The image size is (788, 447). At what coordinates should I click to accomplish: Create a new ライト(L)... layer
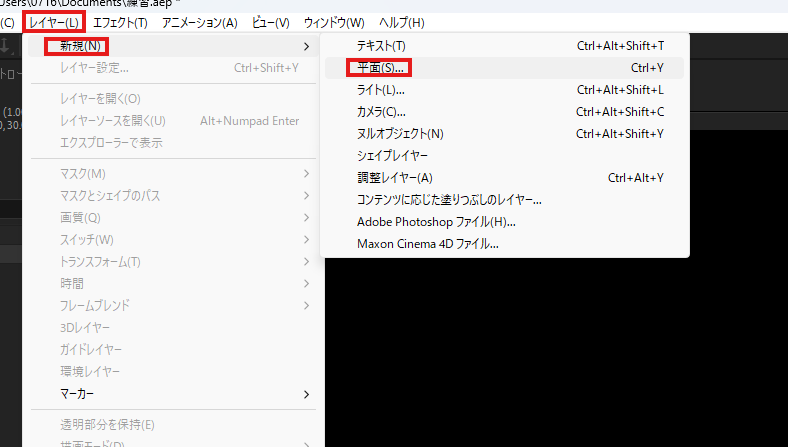[x=380, y=90]
